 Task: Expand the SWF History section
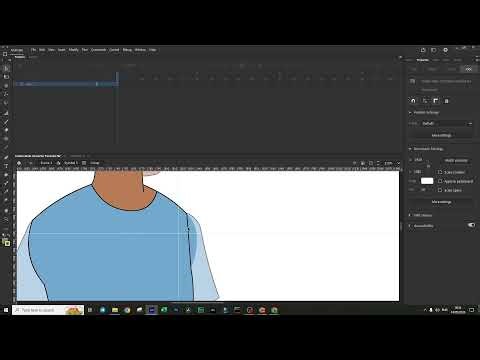(x=410, y=215)
